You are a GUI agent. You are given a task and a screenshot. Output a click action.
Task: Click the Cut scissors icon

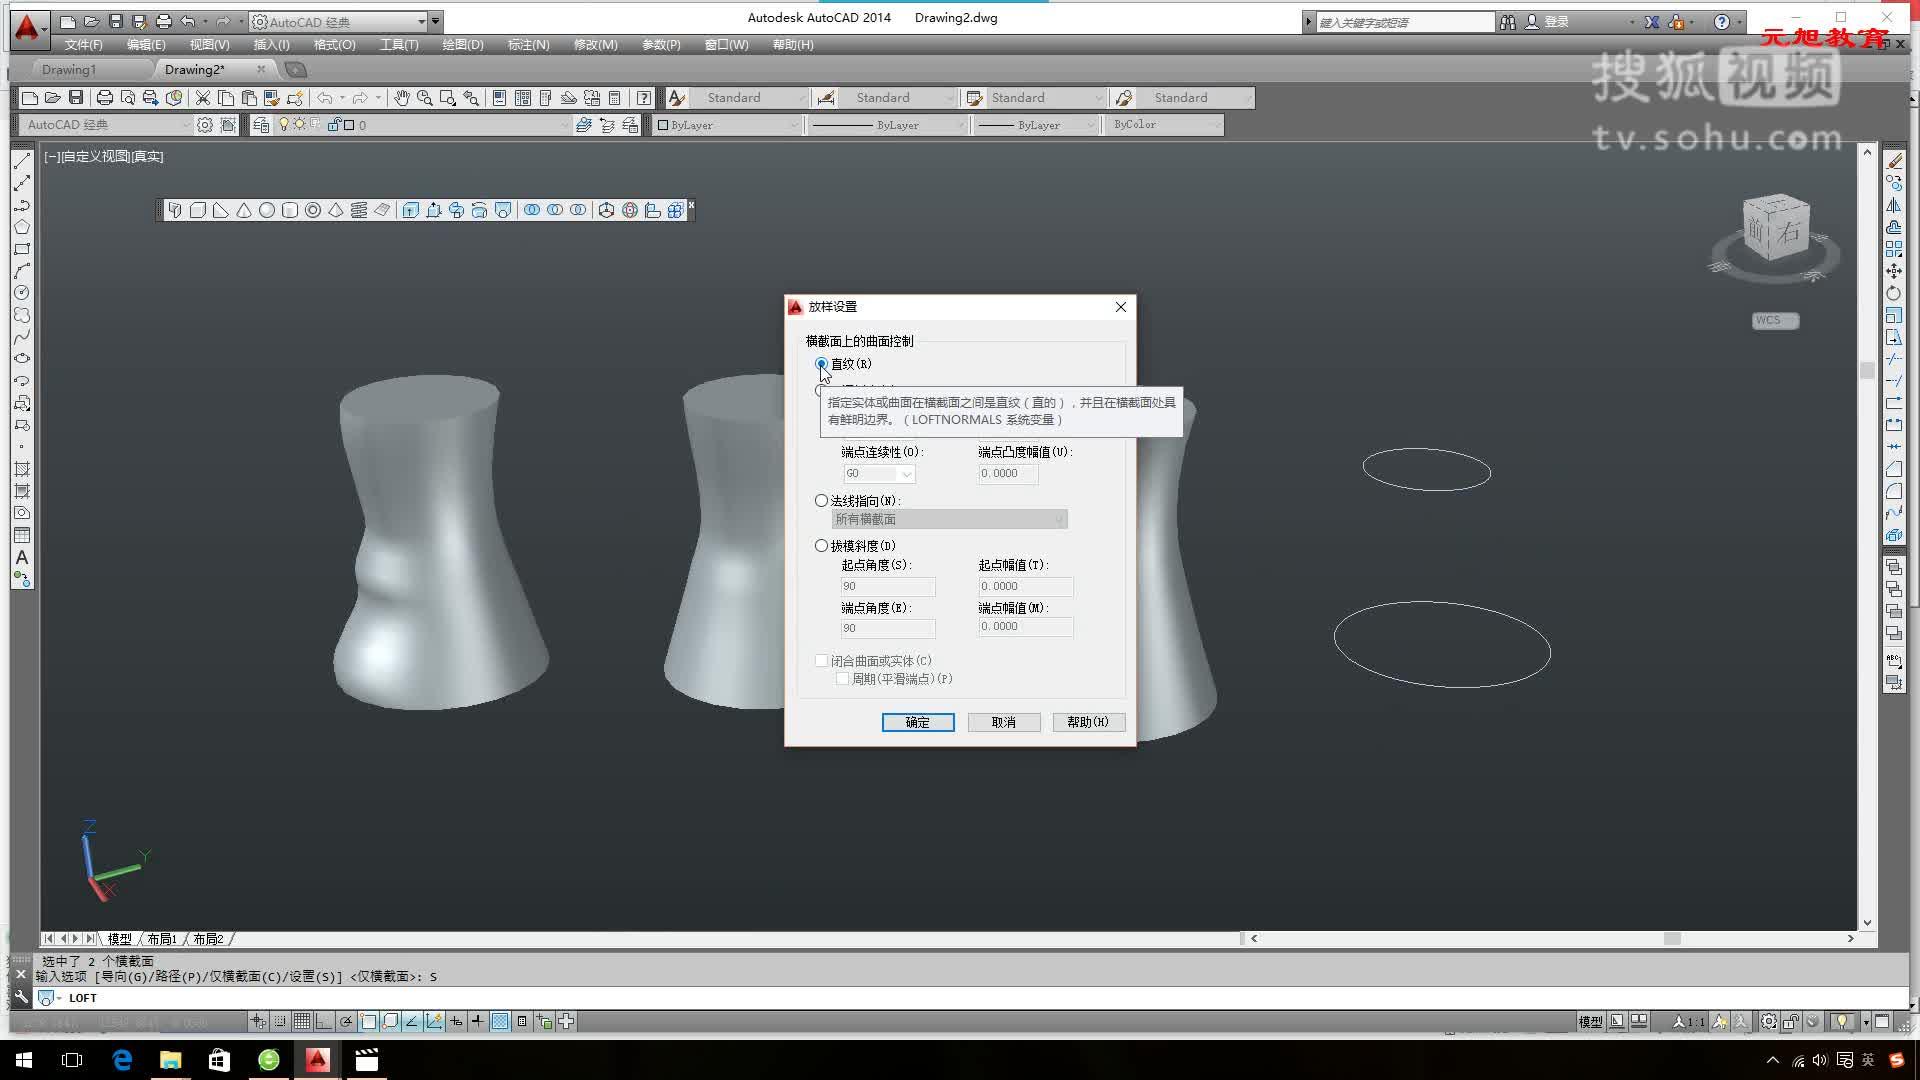[203, 98]
